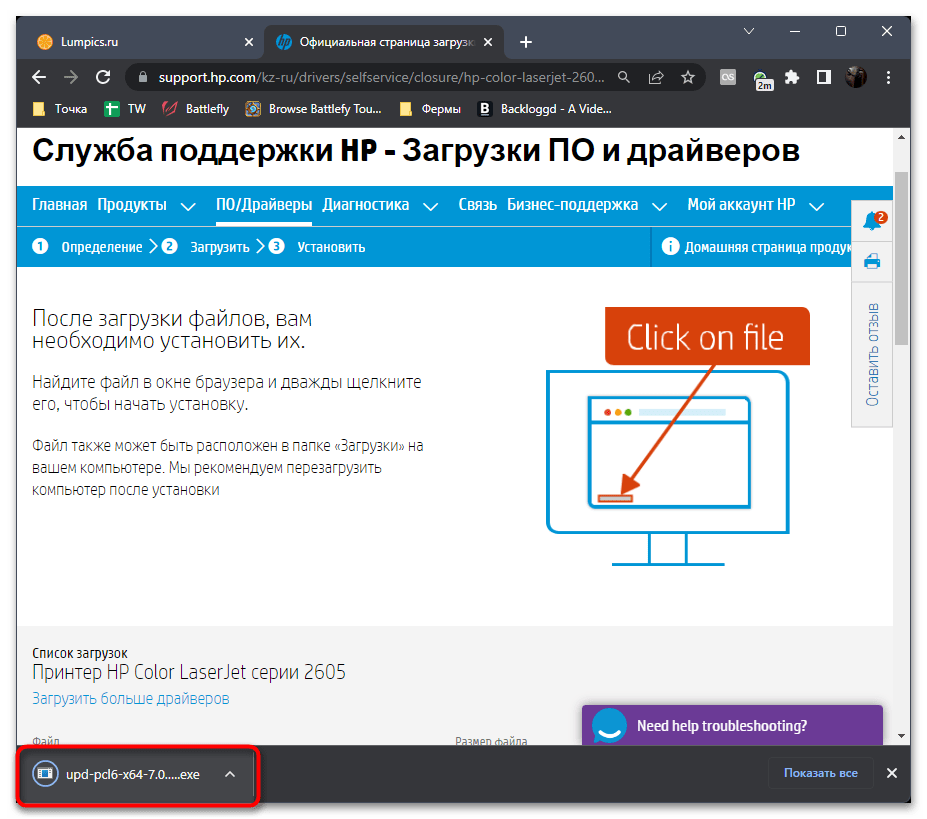Screen dimensions: 927x819
Task: Open the 2m timer extension icon
Action: click(762, 80)
